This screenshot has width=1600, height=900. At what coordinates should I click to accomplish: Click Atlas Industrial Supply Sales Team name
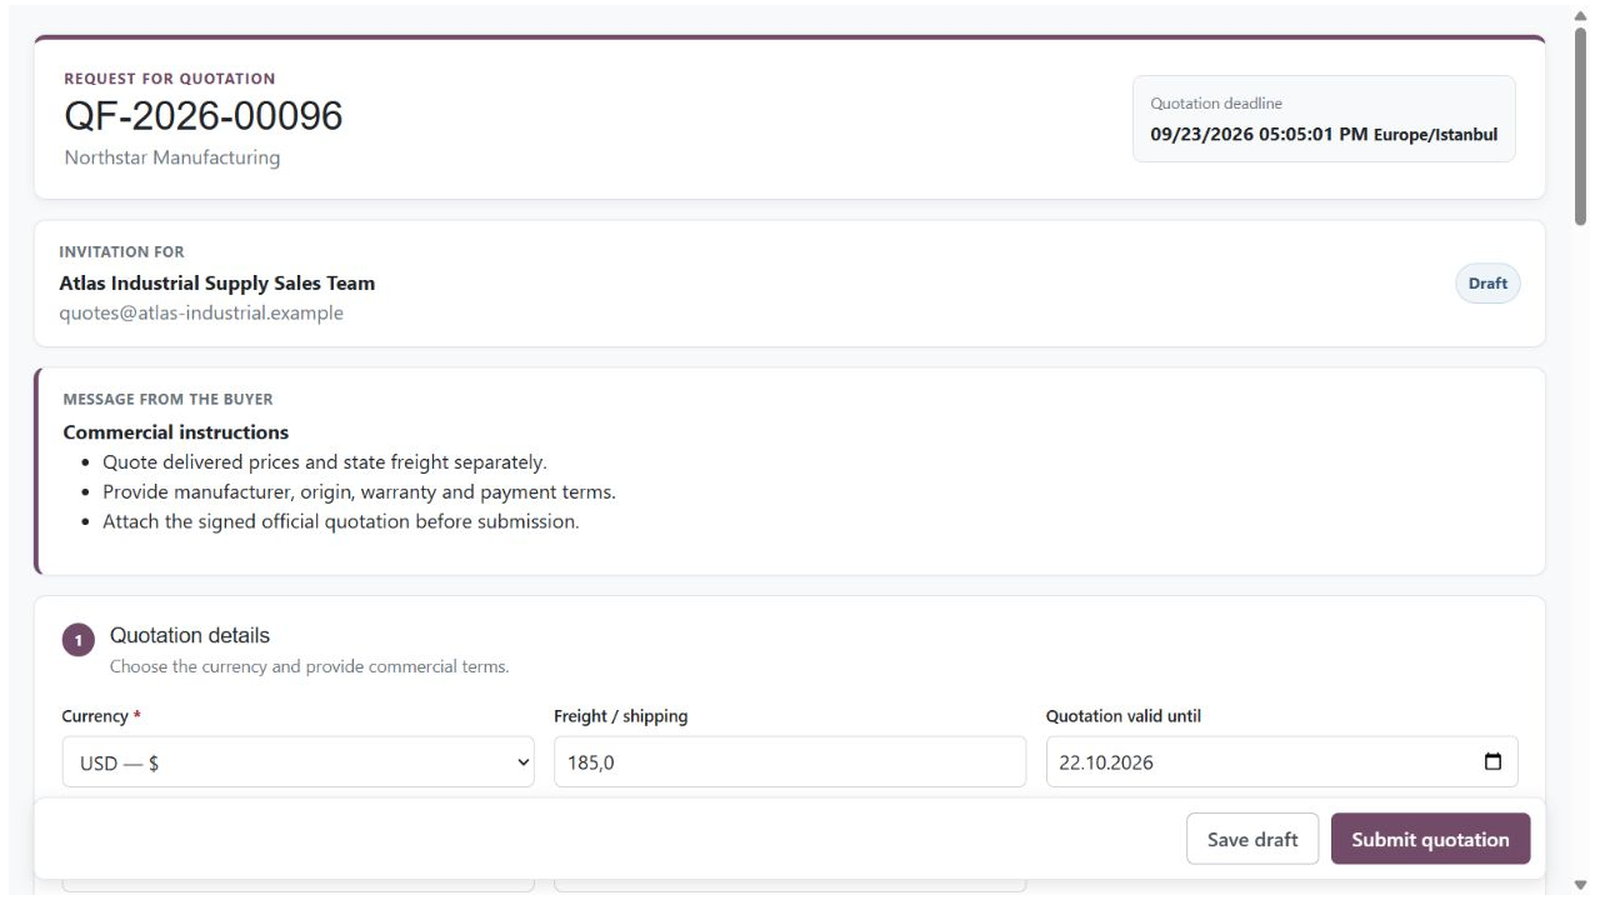[217, 283]
